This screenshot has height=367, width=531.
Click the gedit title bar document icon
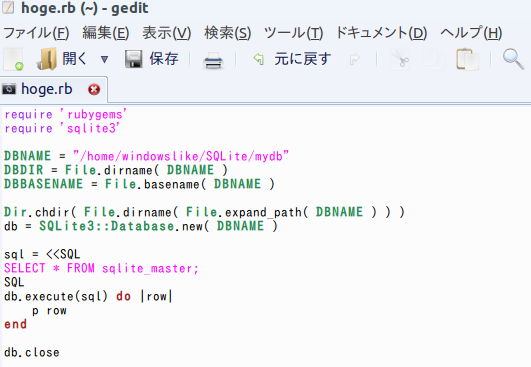click(x=8, y=7)
